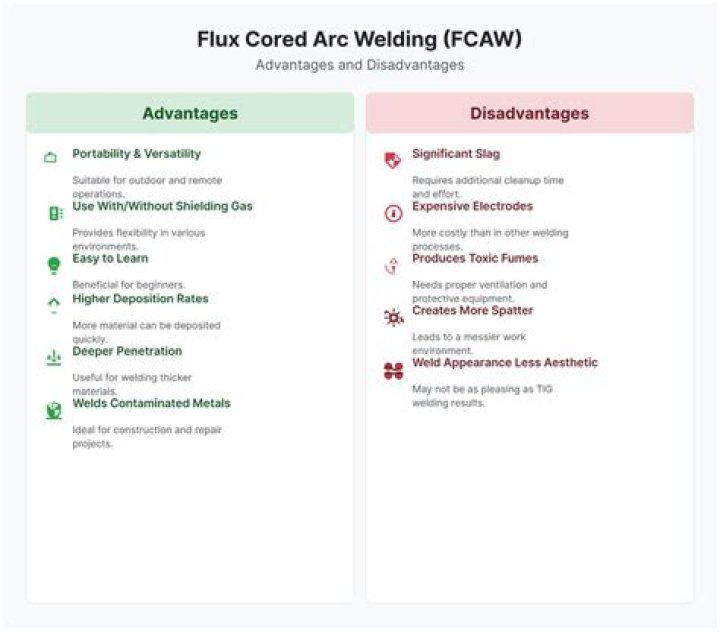Click the Use With/Without Shielding Gas heading
This screenshot has width=720, height=632.
pos(162,206)
